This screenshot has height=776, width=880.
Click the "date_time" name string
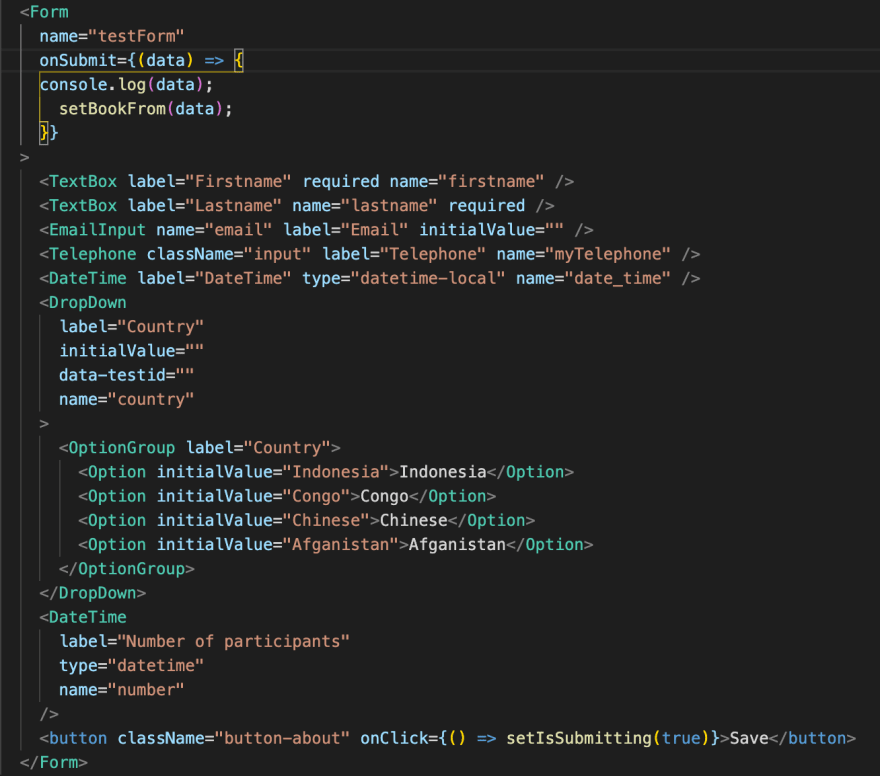(618, 278)
